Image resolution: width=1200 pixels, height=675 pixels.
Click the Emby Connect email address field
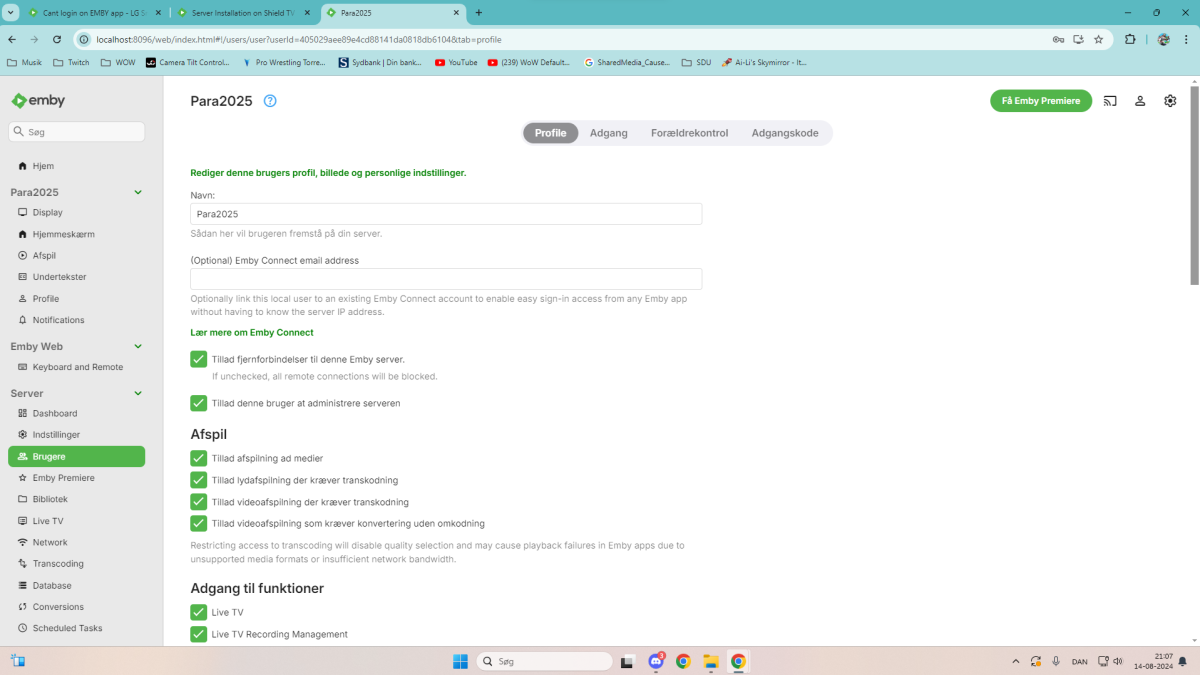coord(446,278)
